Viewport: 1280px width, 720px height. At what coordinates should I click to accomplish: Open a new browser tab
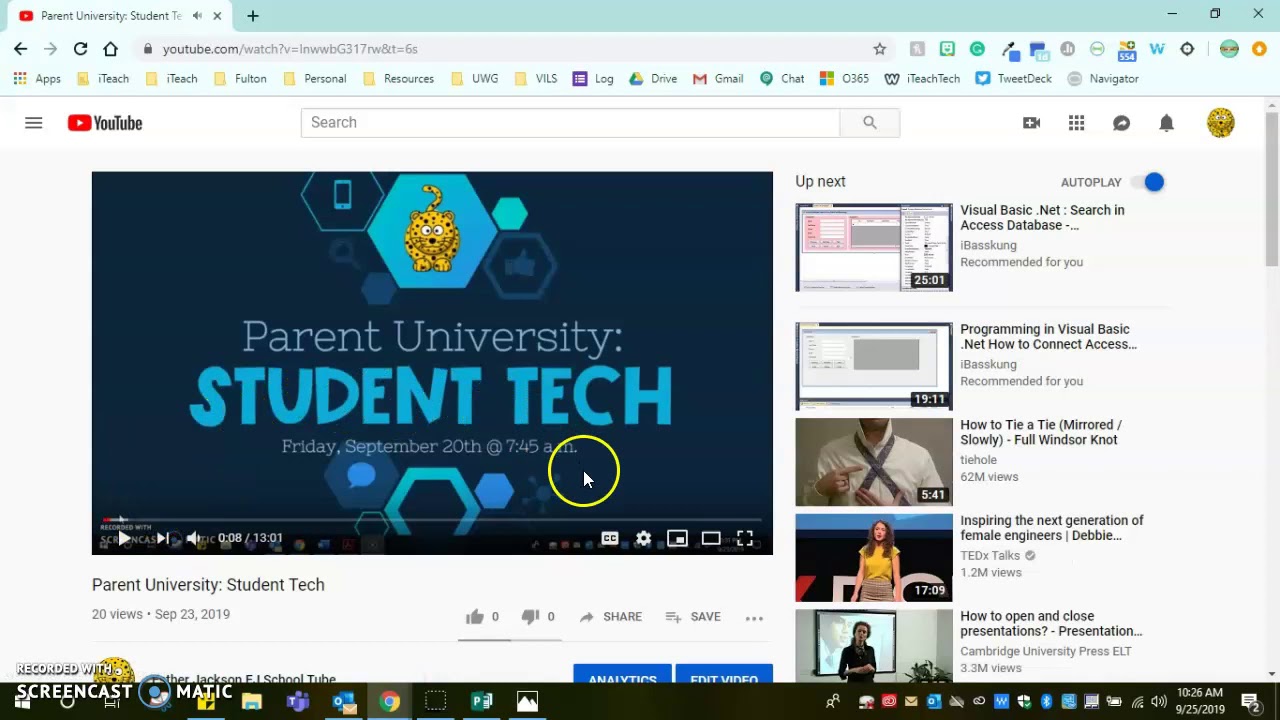pyautogui.click(x=253, y=16)
